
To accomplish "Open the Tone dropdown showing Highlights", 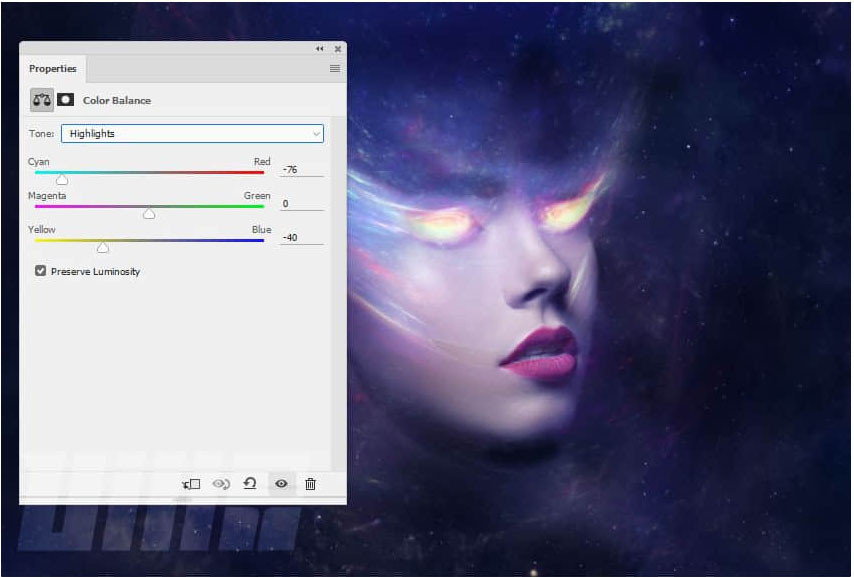I will tap(192, 133).
